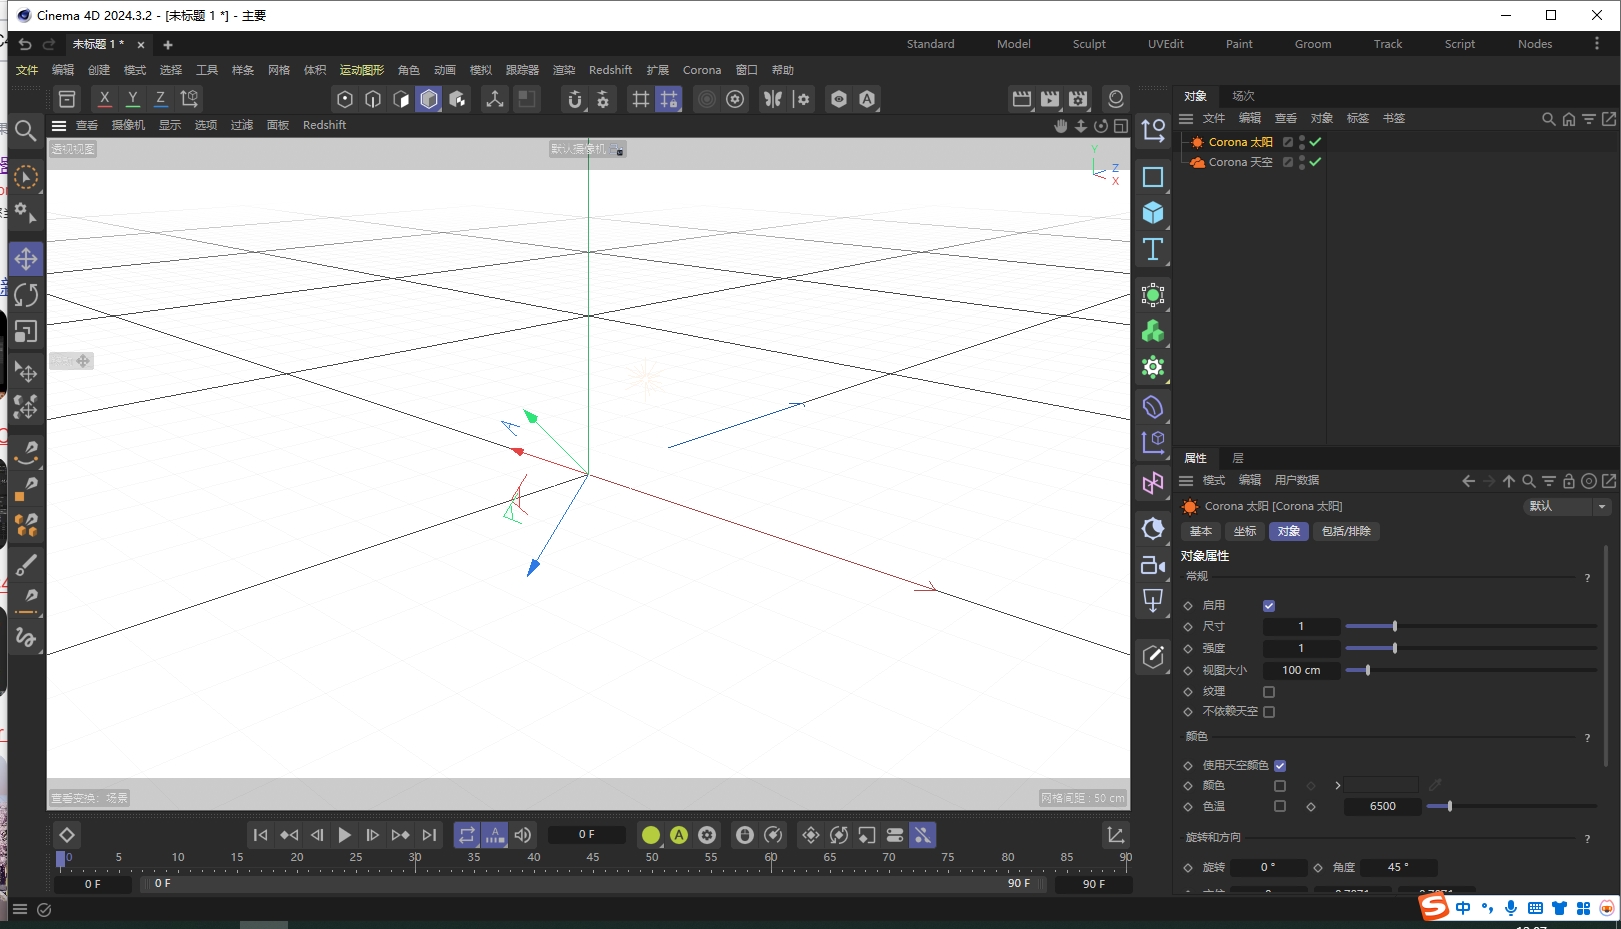Switch to Sculpt layout
Image resolution: width=1621 pixels, height=929 pixels.
coord(1089,44)
